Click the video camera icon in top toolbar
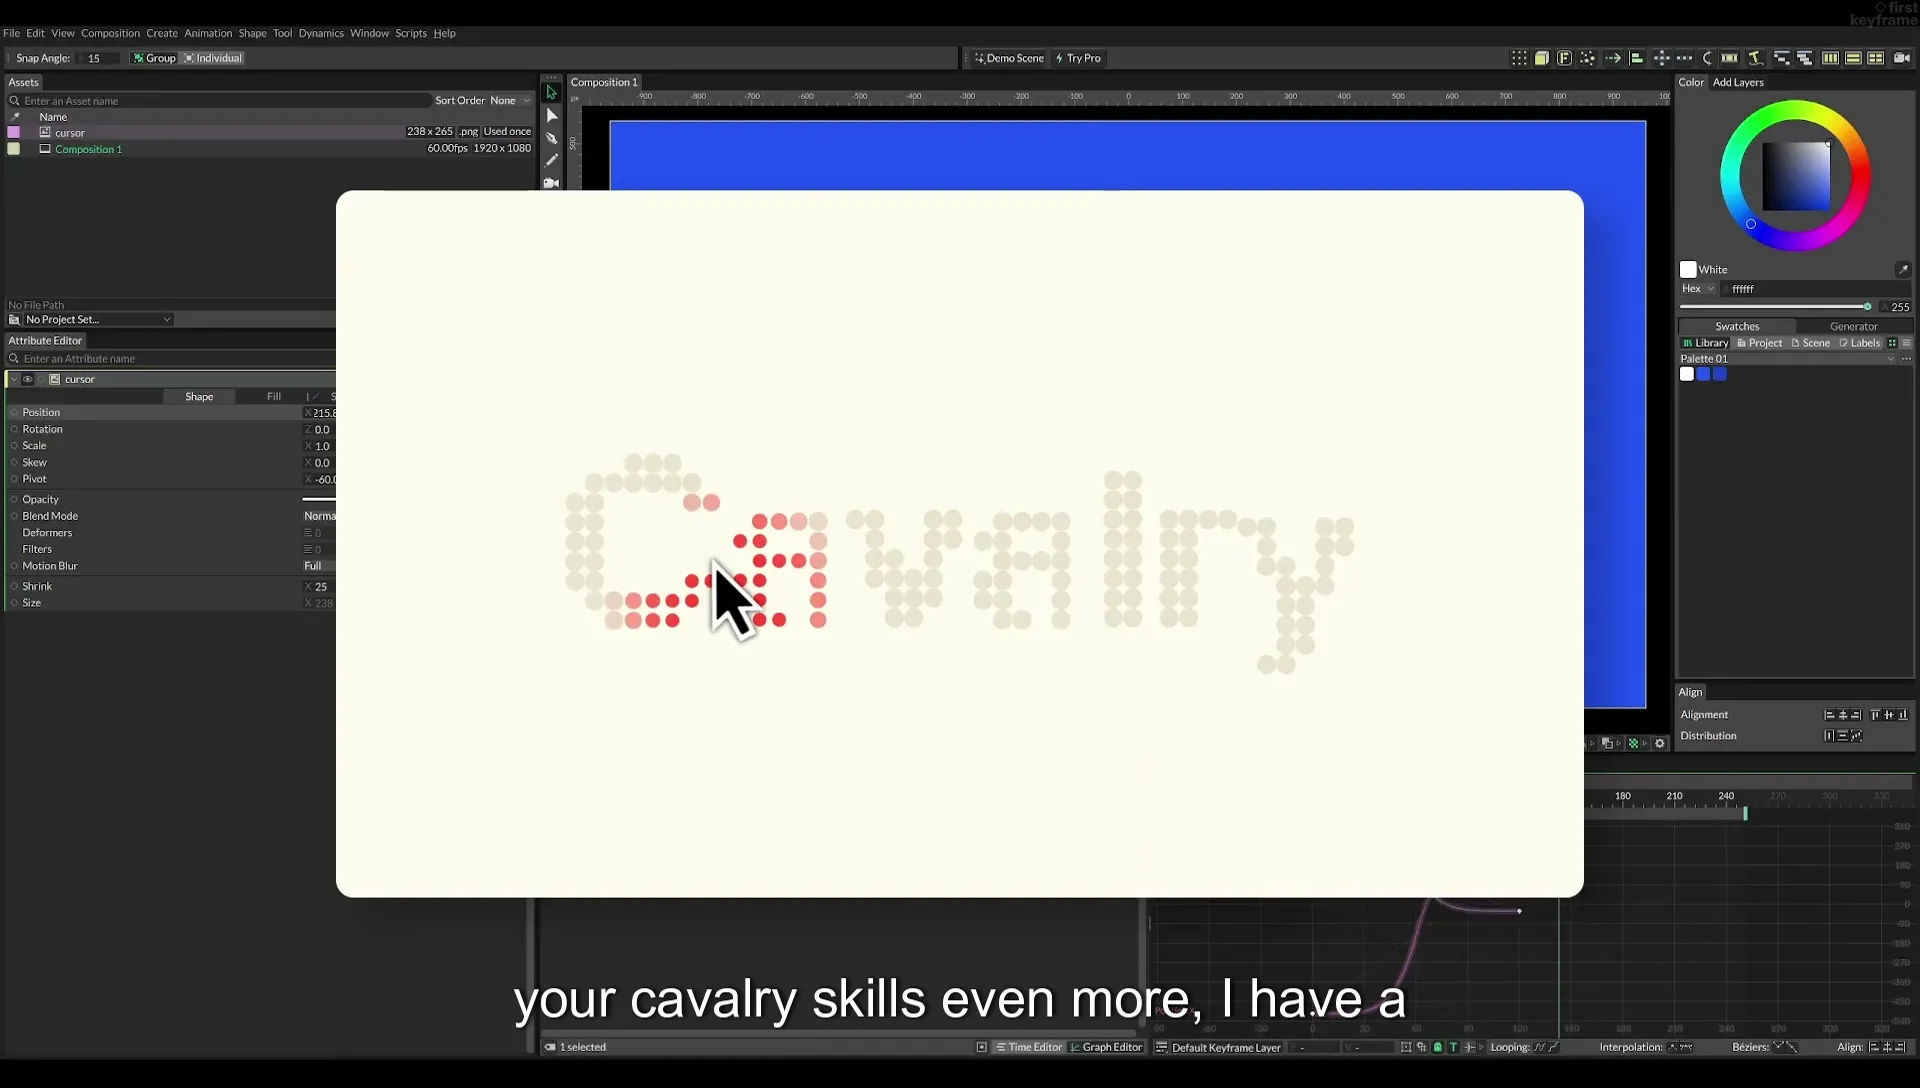The width and height of the screenshot is (1920, 1088). [1902, 58]
